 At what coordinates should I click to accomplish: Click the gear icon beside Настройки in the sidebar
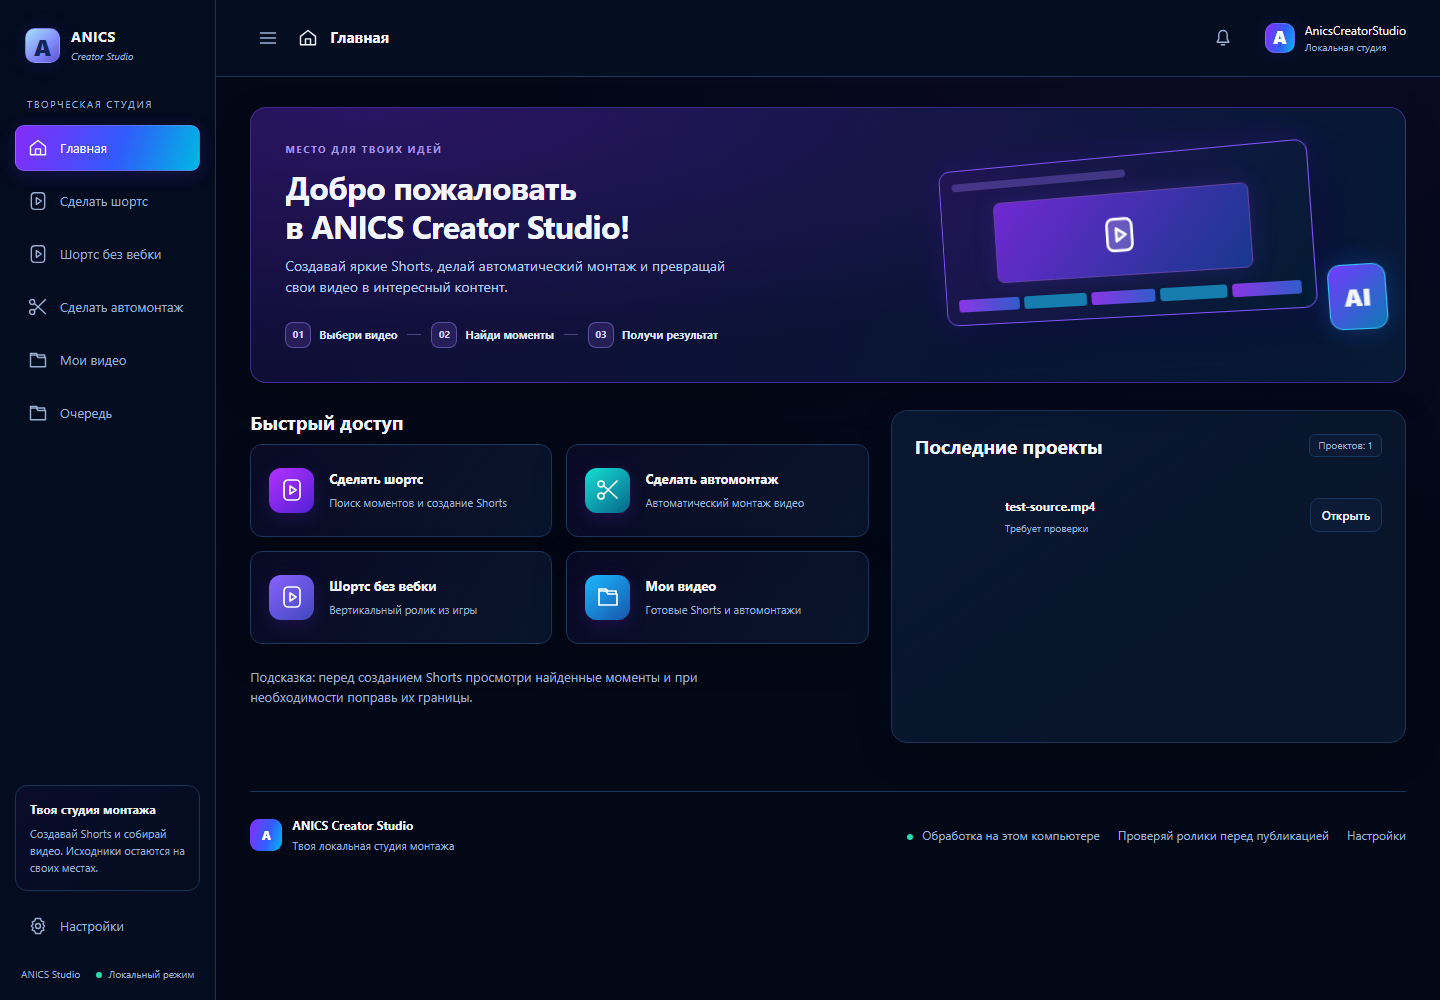tap(38, 926)
